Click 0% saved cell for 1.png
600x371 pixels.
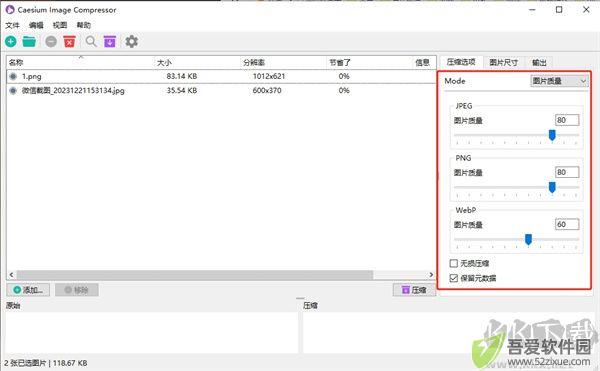344,76
